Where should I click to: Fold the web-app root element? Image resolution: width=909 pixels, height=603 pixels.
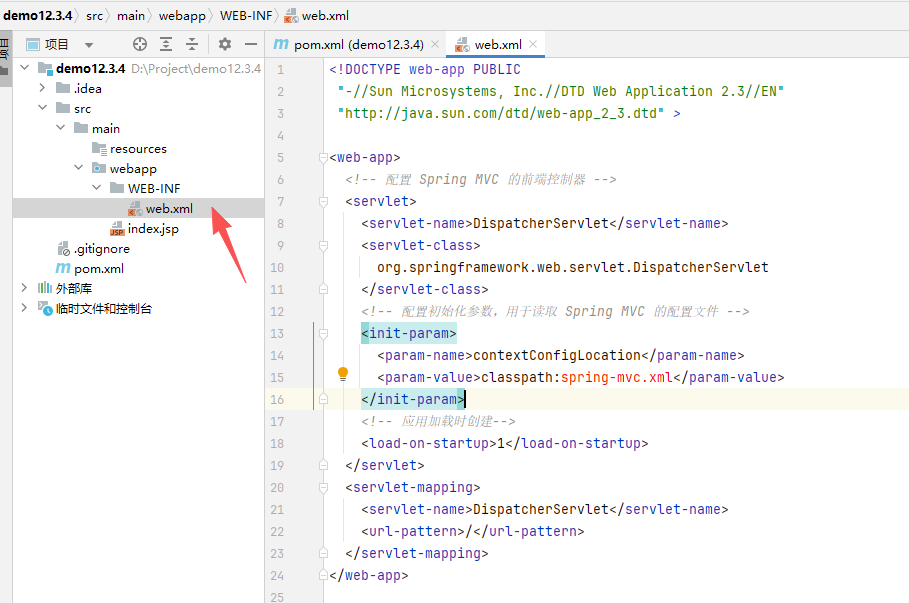click(x=323, y=157)
